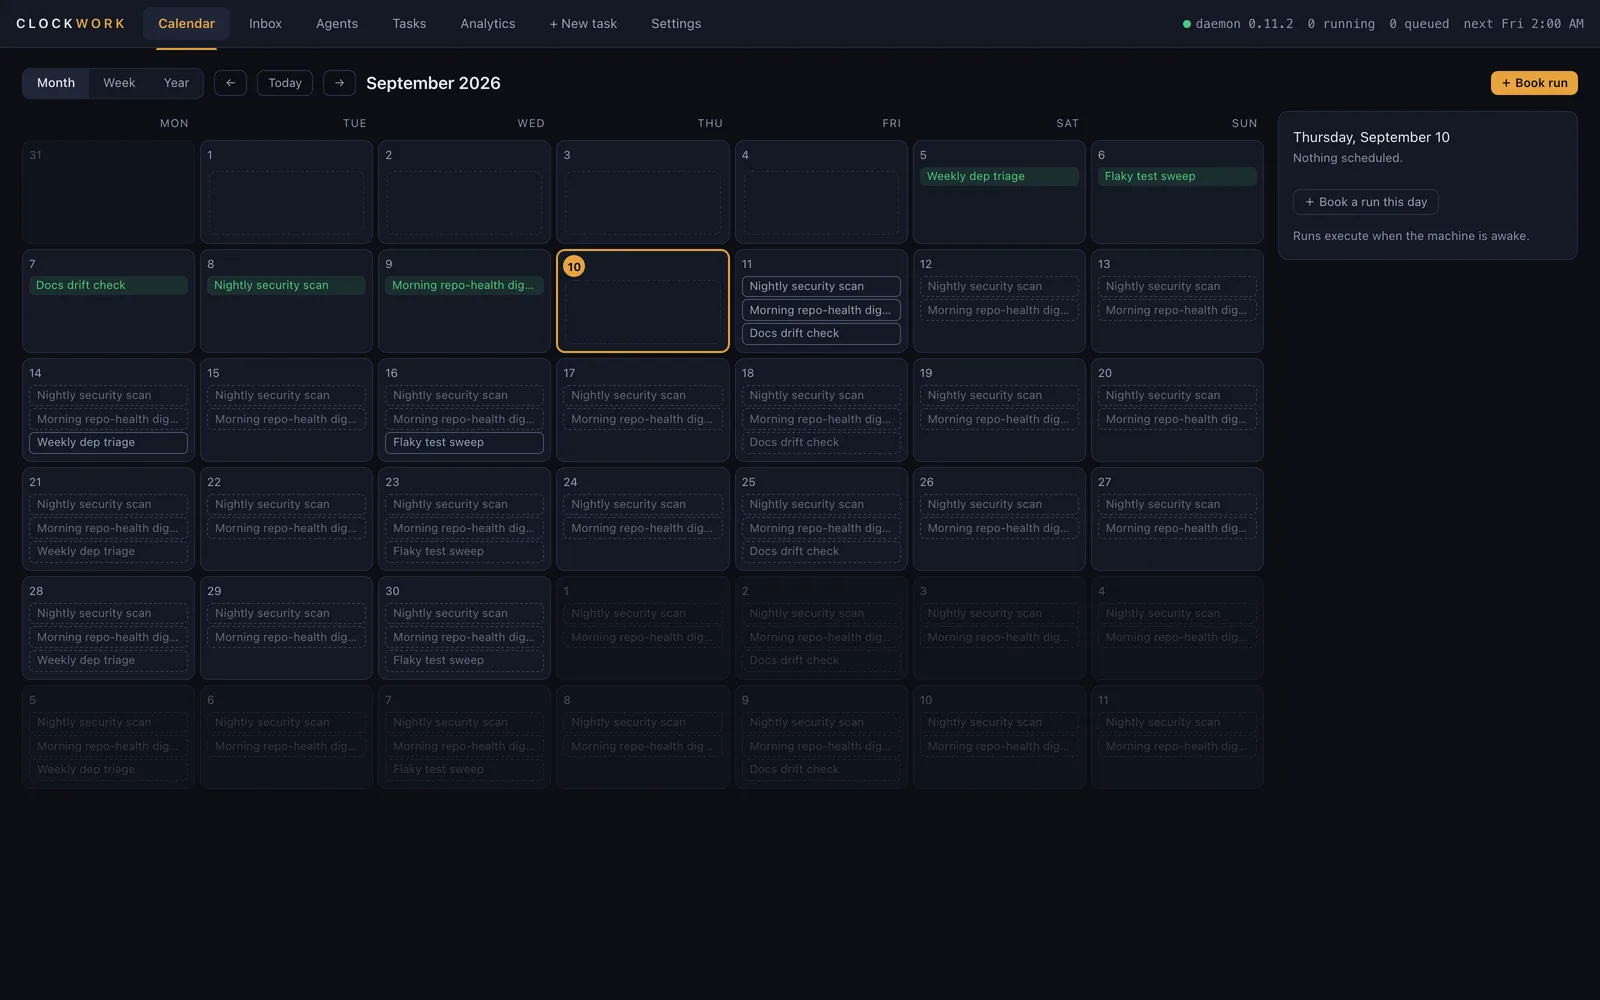Click the dimmed day 31 cell
This screenshot has width=1600, height=1000.
click(108, 192)
